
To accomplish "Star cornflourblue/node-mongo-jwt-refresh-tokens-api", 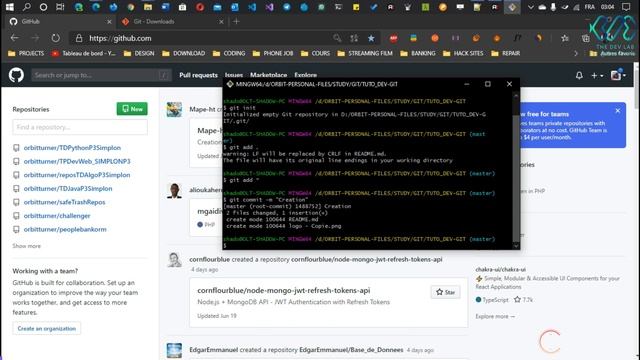I will point(445,292).
